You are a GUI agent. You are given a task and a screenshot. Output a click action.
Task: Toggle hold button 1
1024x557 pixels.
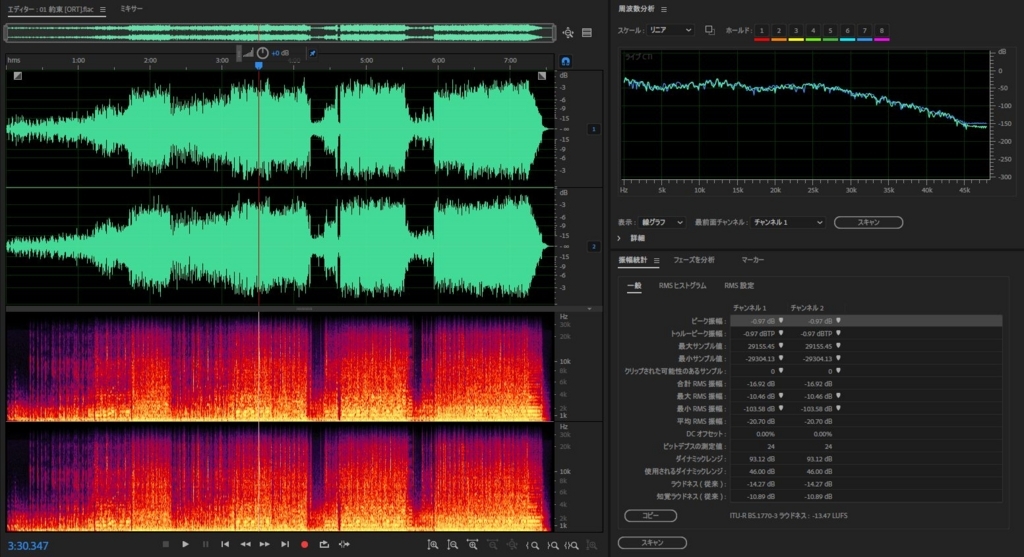point(761,31)
